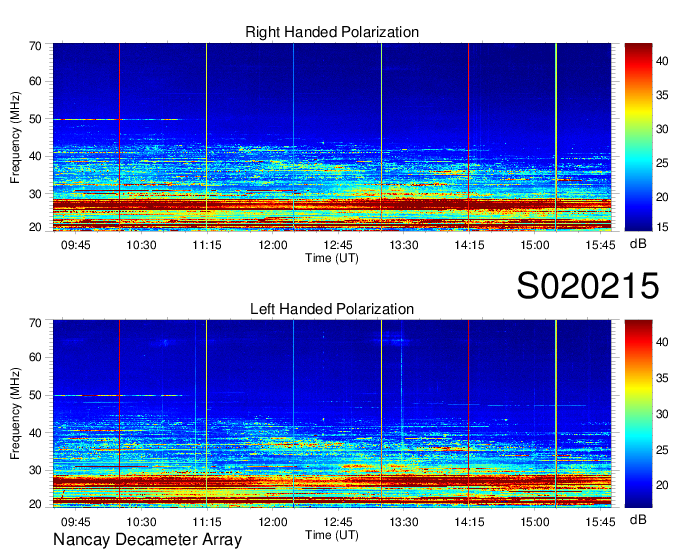Click 'Frequency (MHz)' axis label of Left Handed plot

point(15,414)
